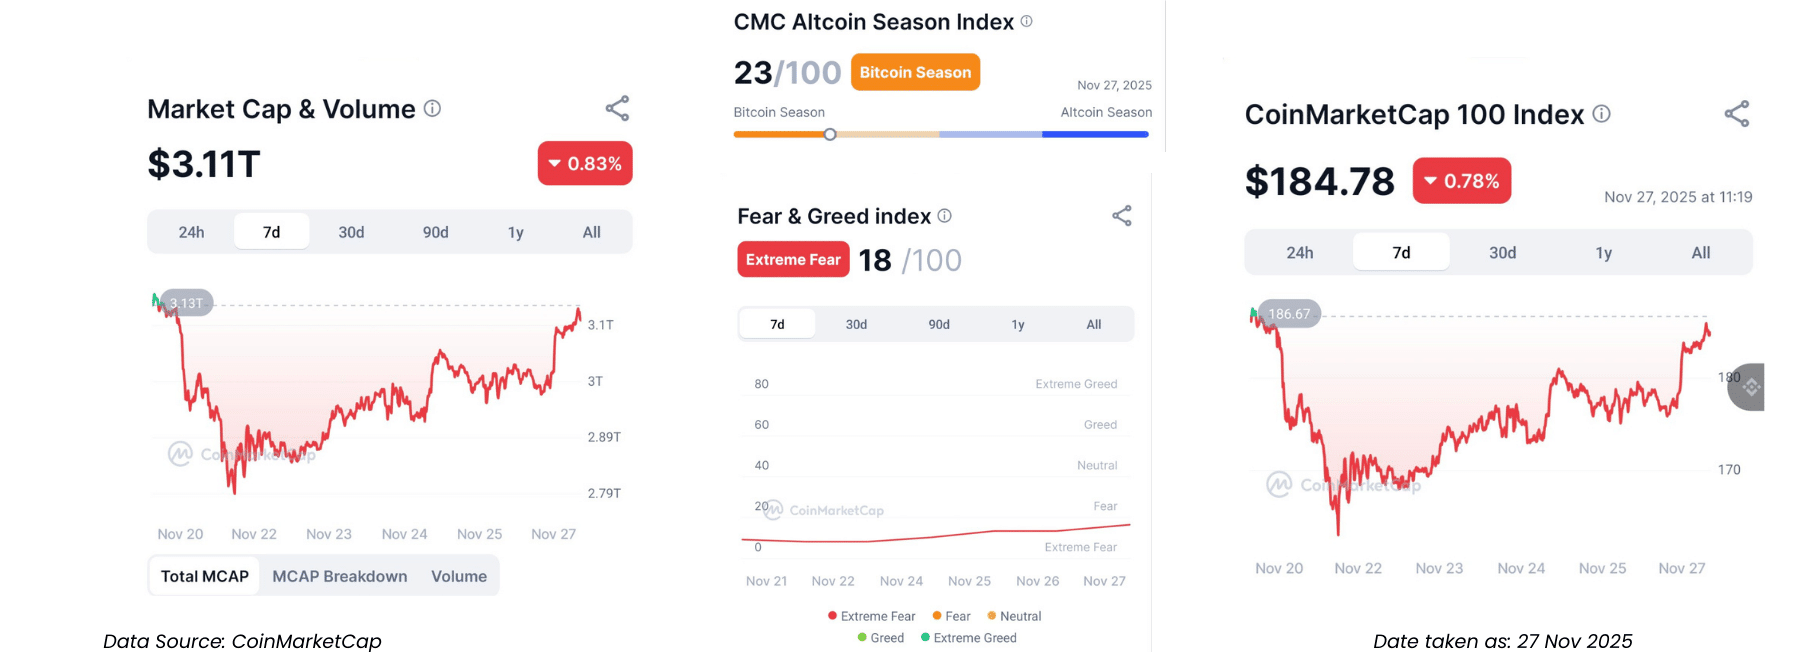Click the floating diamond widget on right edge

point(1749,387)
